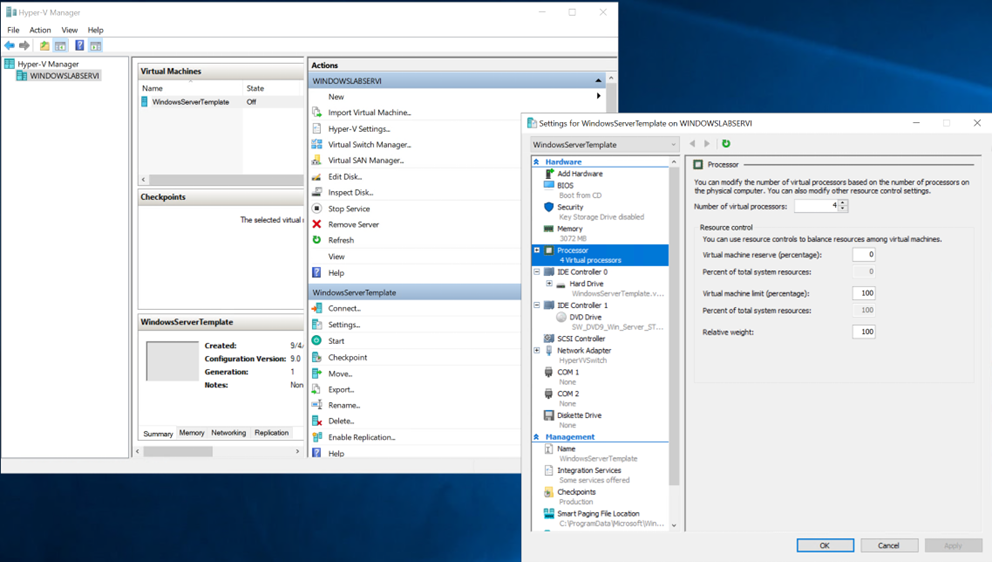This screenshot has width=992, height=562.
Task: Click Remove Server with red X
Action: coord(353,225)
